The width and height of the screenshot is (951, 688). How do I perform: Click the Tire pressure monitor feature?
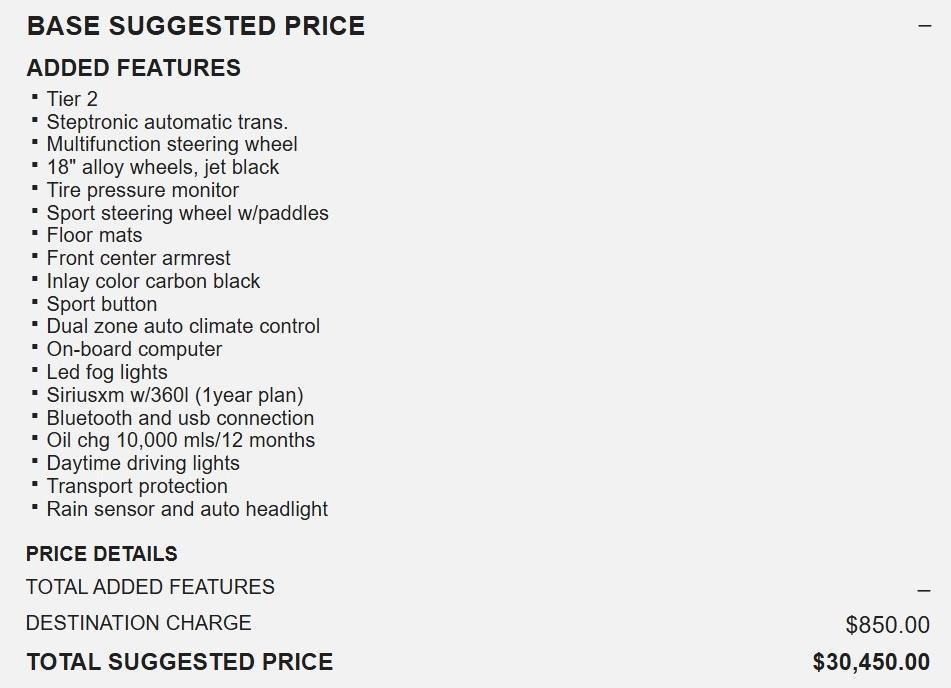coord(143,190)
